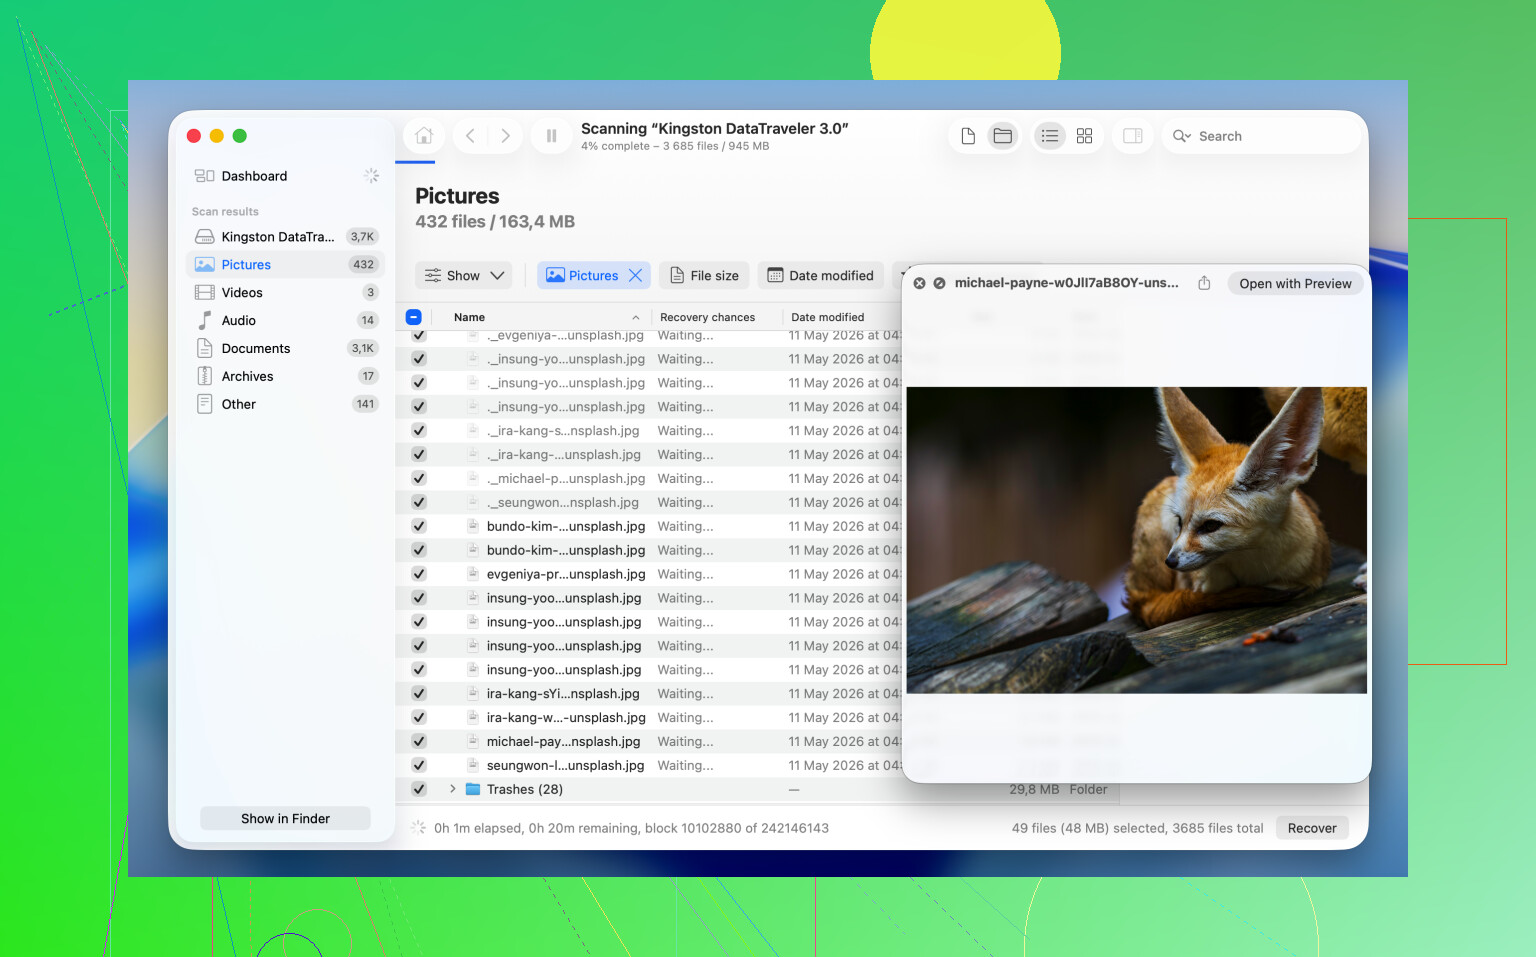Open the Audio category

tap(285, 321)
